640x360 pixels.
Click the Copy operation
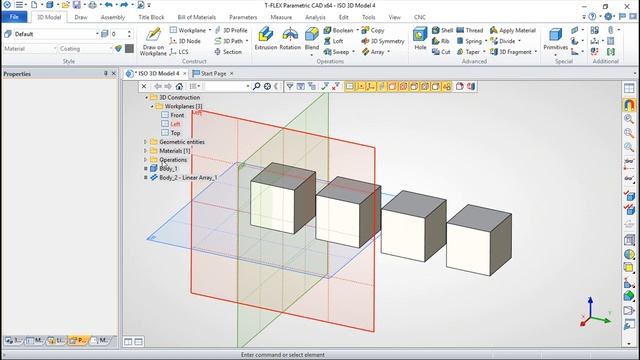point(373,30)
